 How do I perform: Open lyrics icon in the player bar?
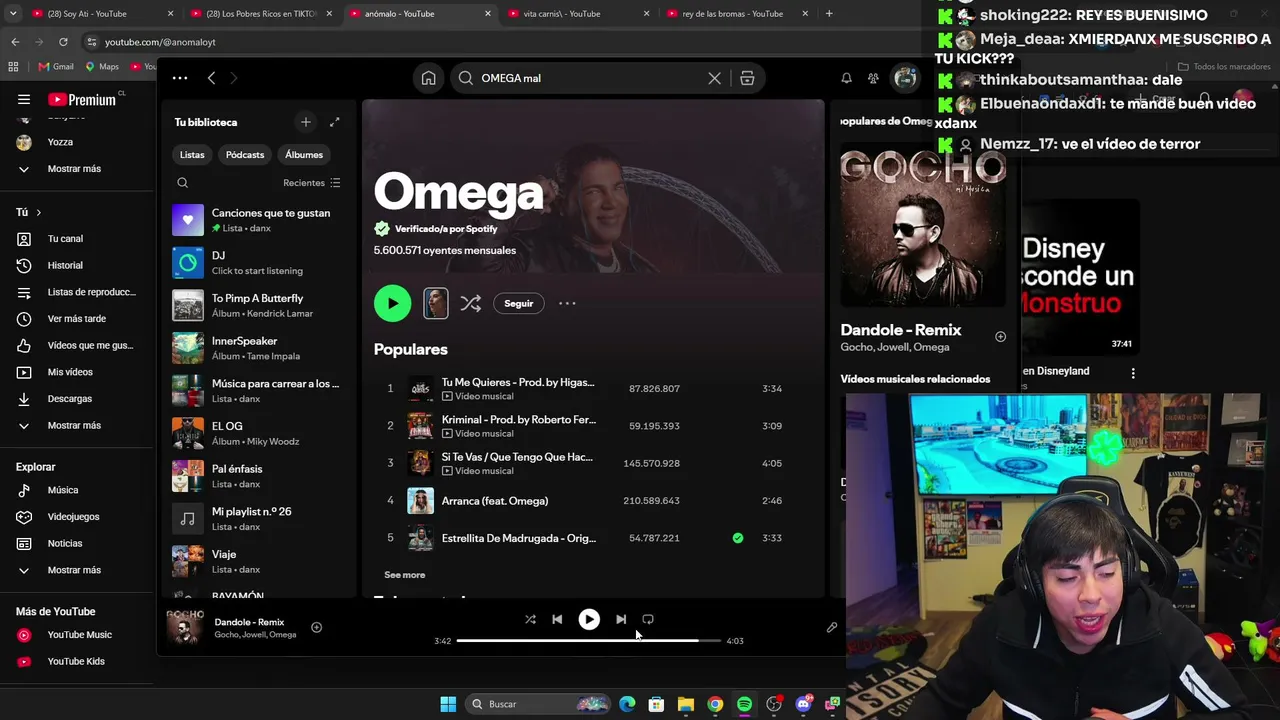831,627
